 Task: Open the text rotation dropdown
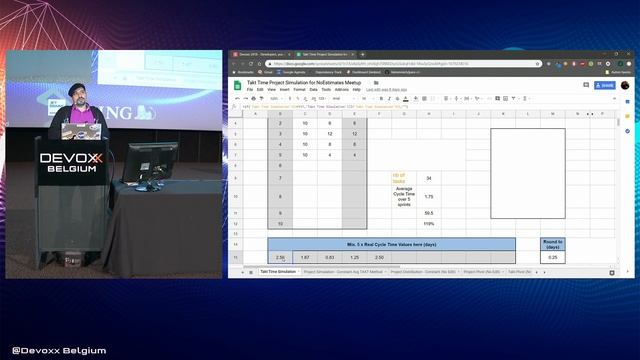478,98
